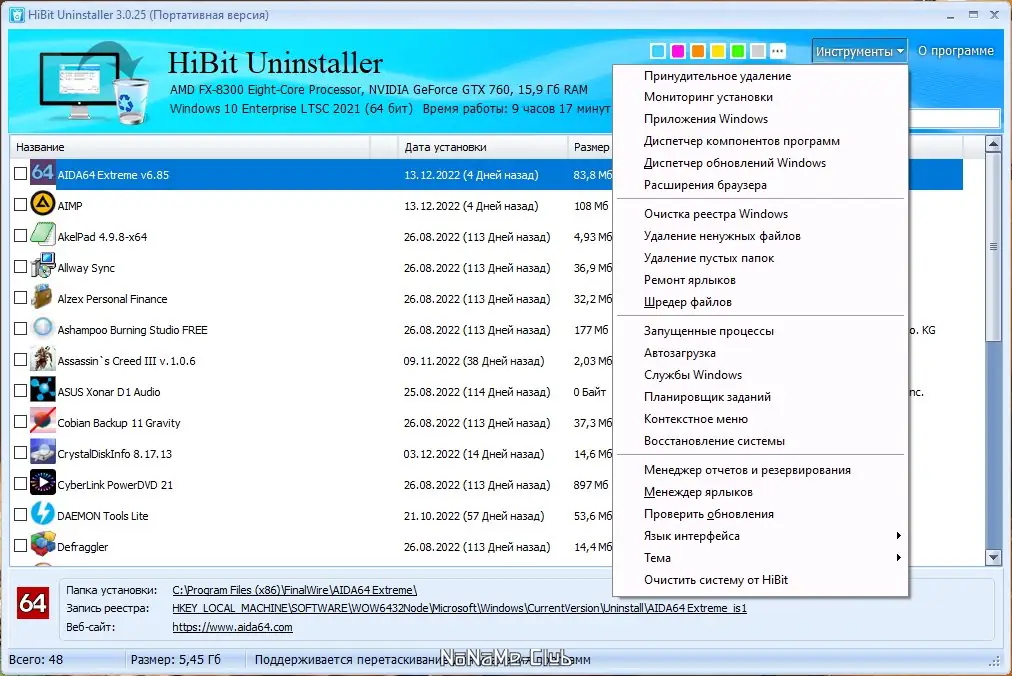The image size is (1012, 676).
Task: Open the AIDA64 install folder path link
Action: click(294, 590)
